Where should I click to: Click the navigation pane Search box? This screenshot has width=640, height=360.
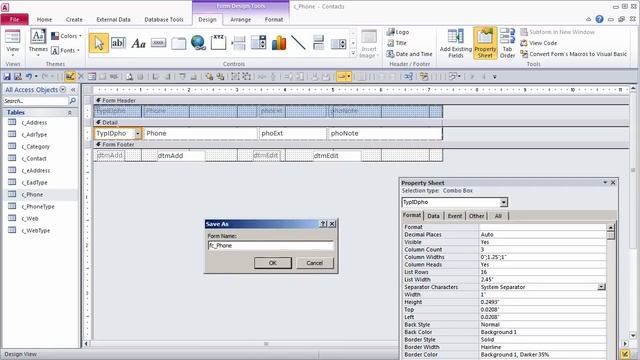(x=36, y=101)
